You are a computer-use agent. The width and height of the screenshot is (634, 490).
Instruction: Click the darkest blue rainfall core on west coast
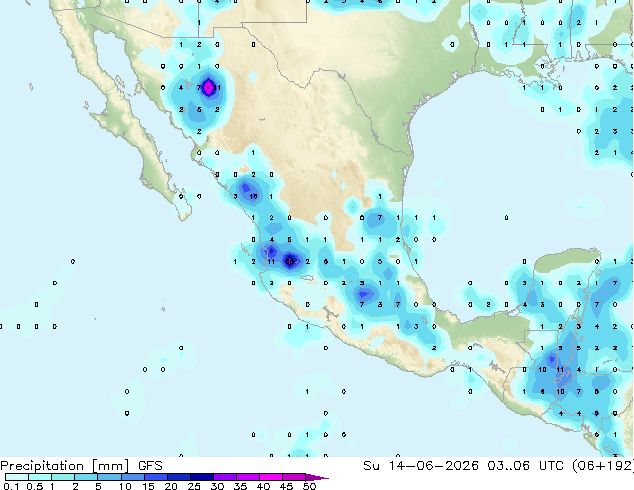point(290,261)
